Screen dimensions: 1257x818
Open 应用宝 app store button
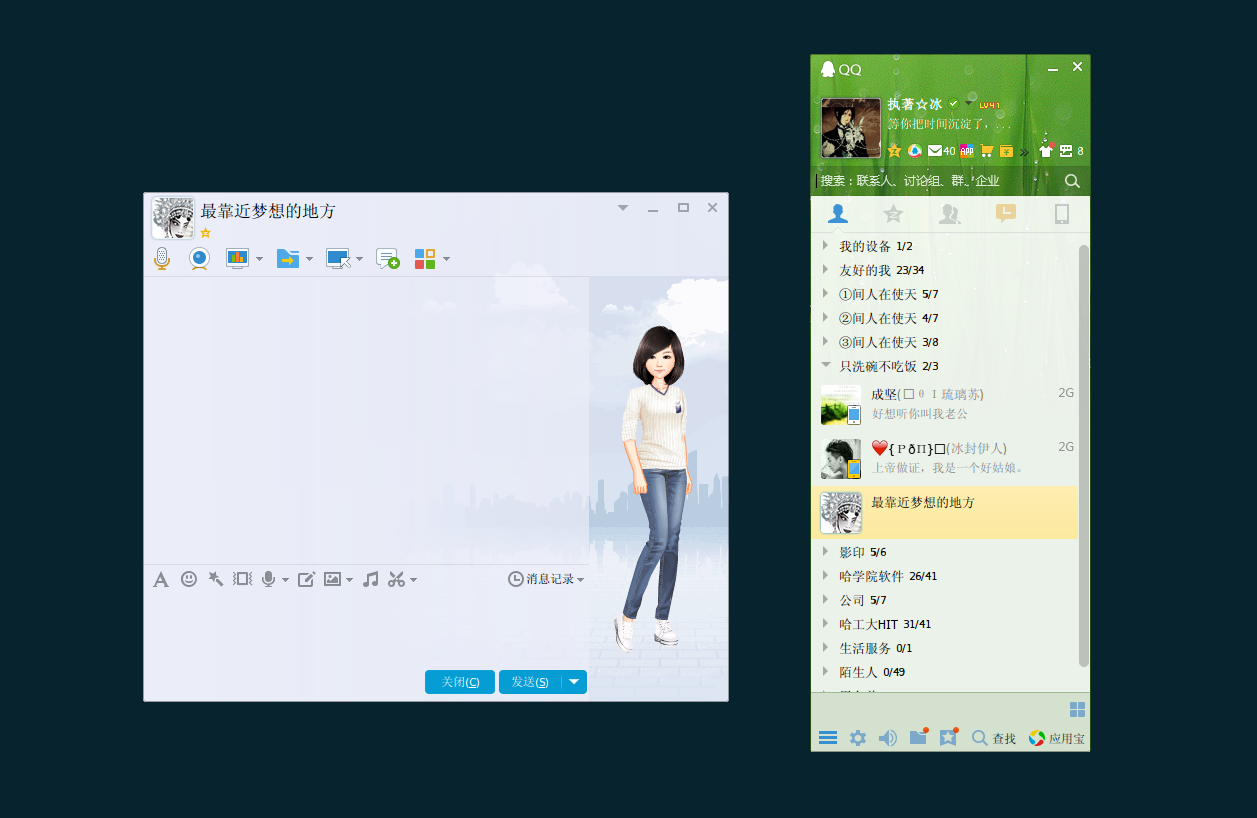click(x=1056, y=738)
